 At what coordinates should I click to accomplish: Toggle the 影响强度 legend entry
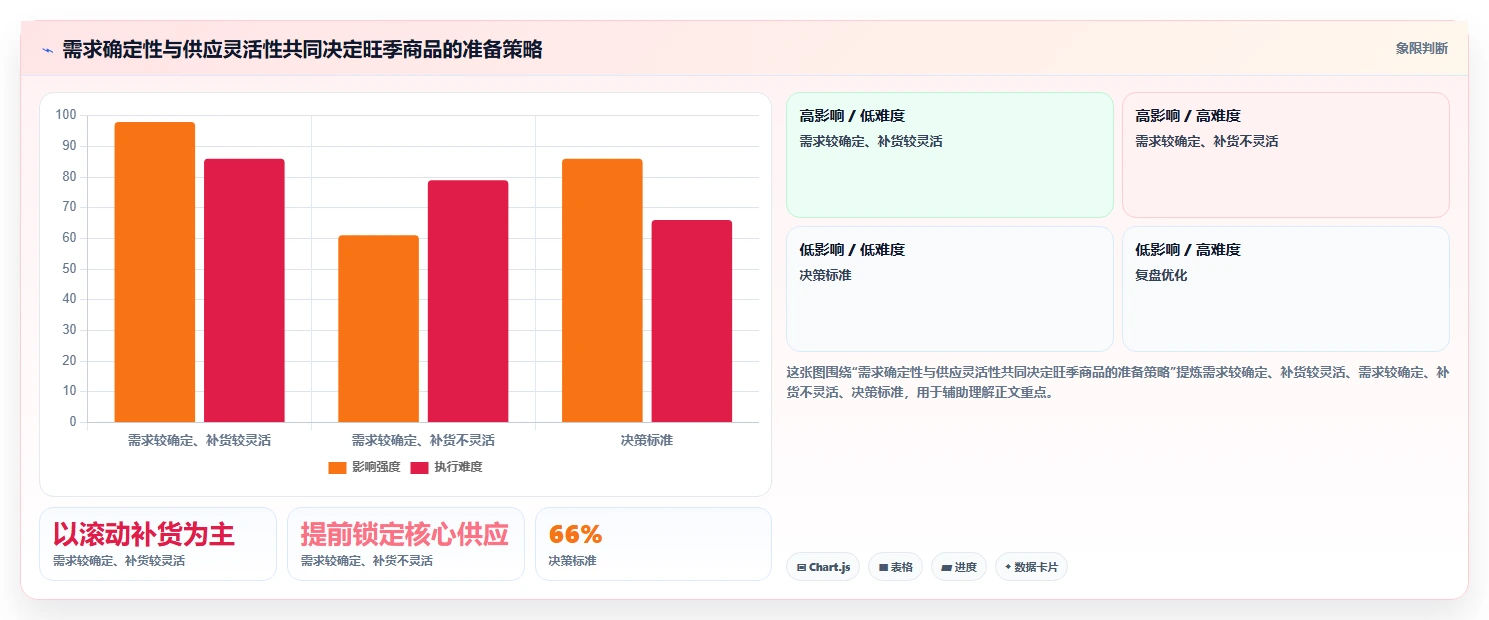364,467
